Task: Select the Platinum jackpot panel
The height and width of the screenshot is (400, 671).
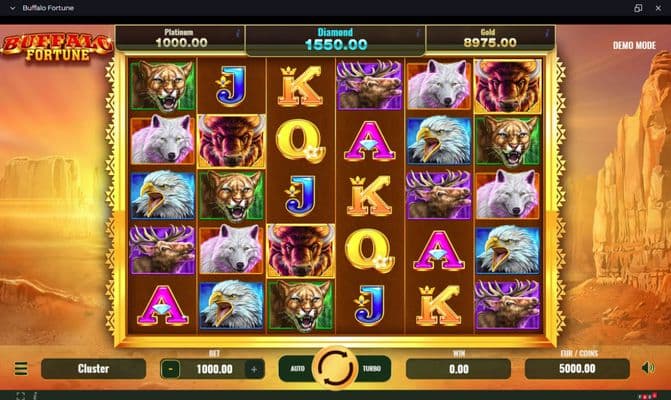Action: click(180, 39)
